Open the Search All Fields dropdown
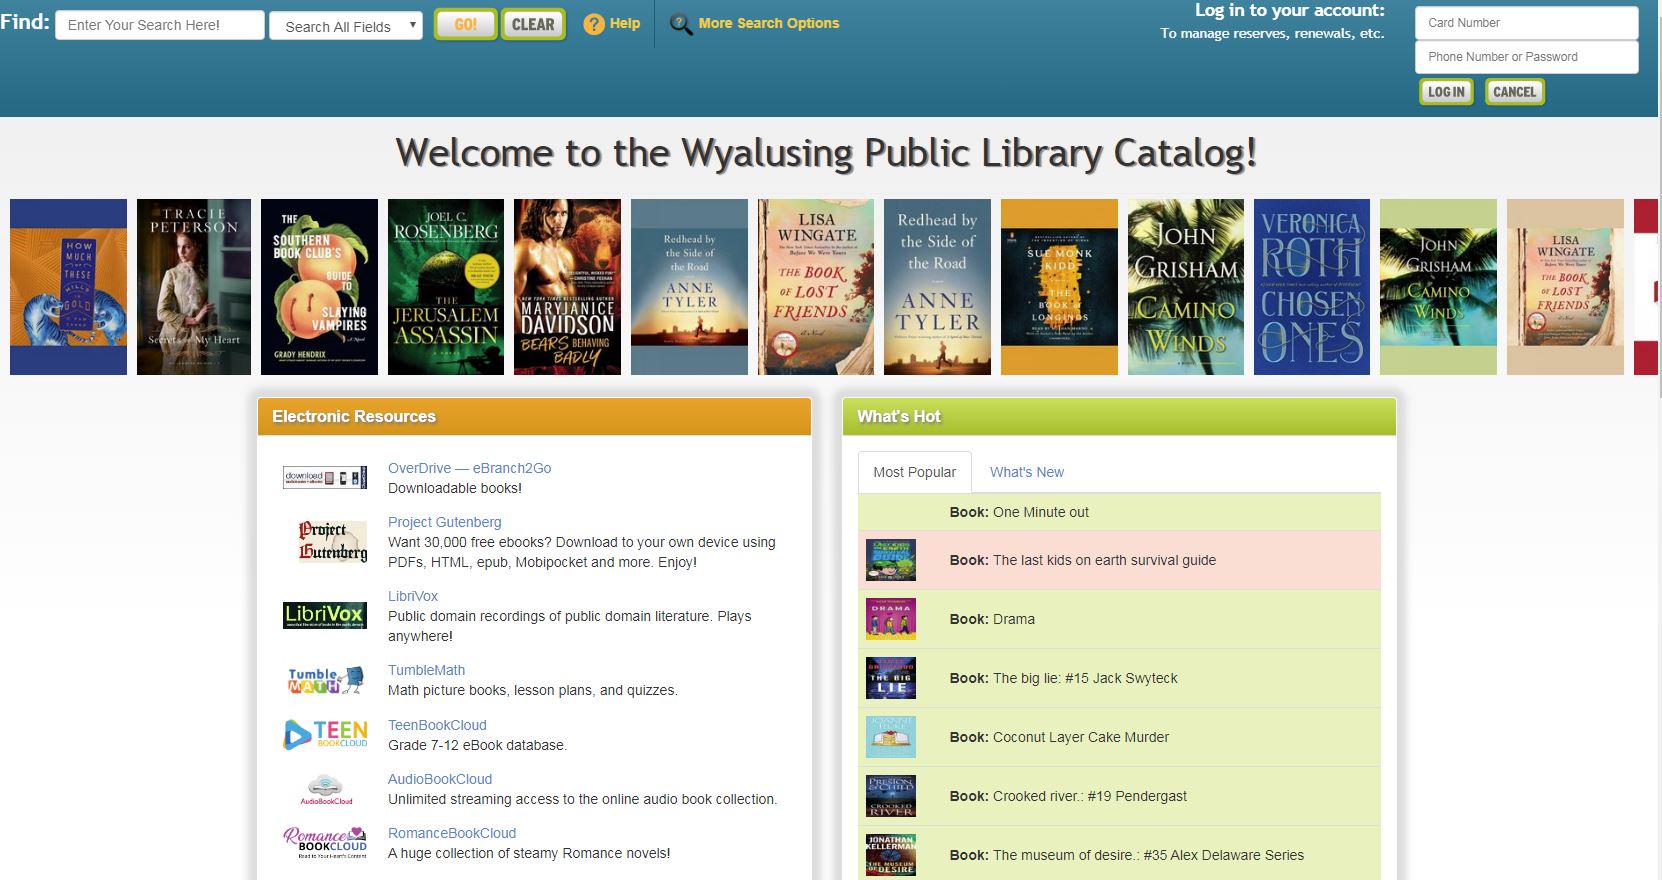 pos(346,26)
